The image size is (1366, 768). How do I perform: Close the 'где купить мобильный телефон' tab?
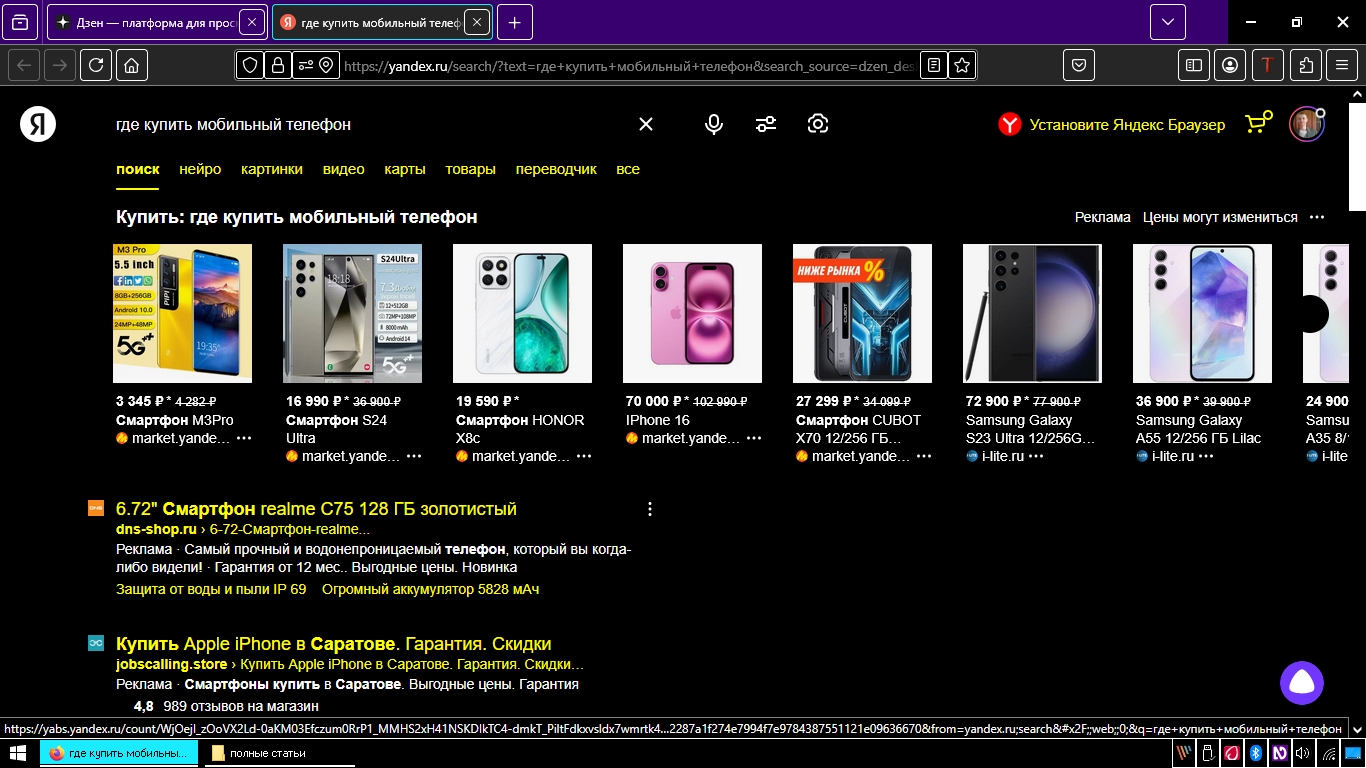pos(477,22)
